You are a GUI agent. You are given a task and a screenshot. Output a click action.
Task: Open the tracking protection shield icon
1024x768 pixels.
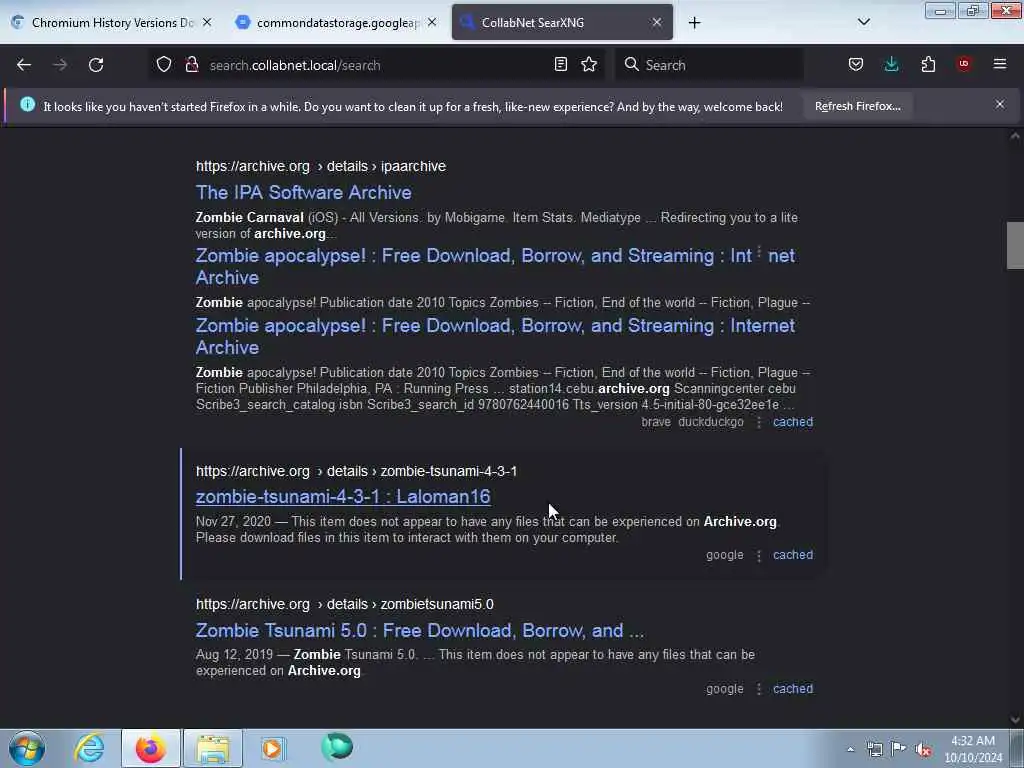pyautogui.click(x=164, y=64)
